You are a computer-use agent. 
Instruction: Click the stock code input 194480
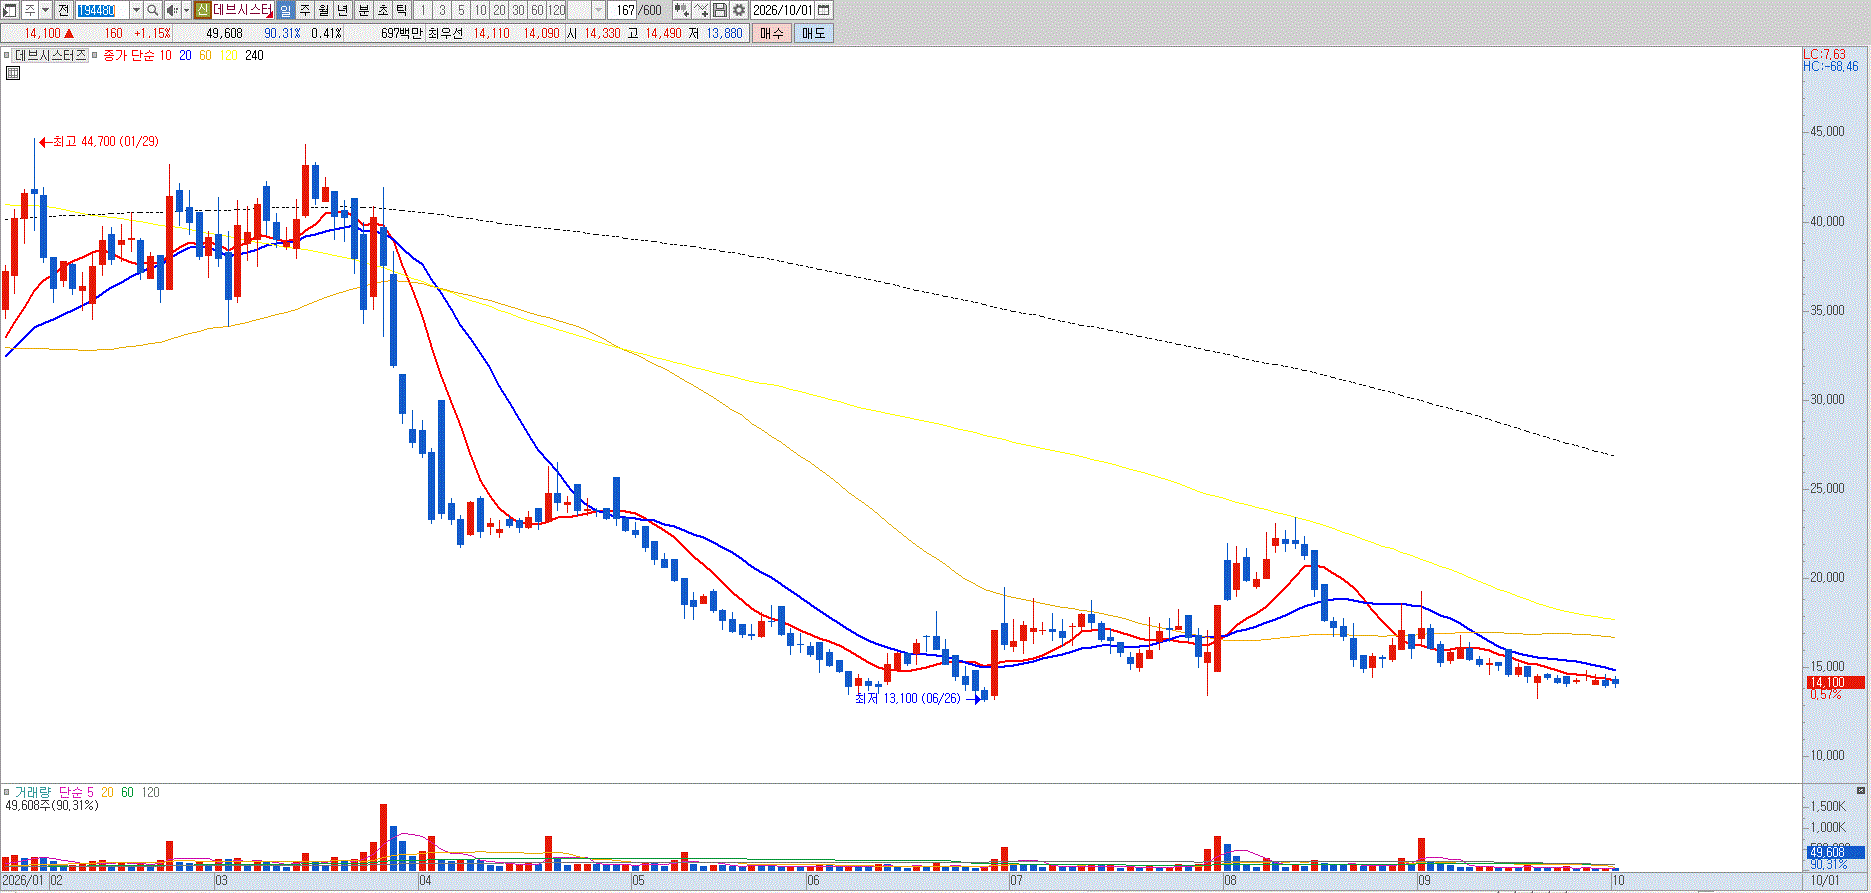(x=103, y=10)
